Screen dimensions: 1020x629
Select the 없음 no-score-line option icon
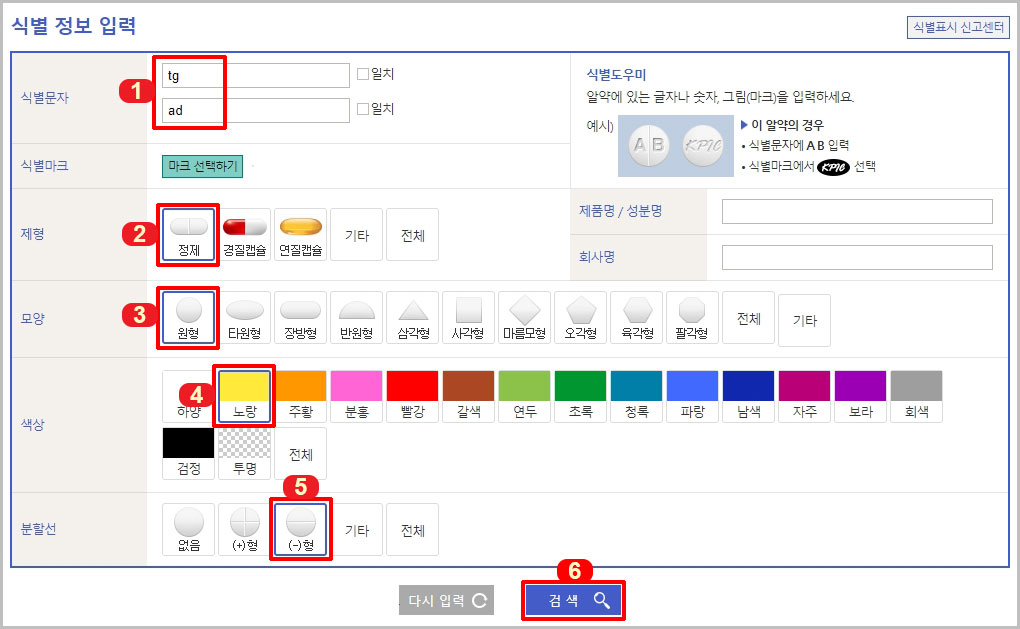[x=189, y=529]
